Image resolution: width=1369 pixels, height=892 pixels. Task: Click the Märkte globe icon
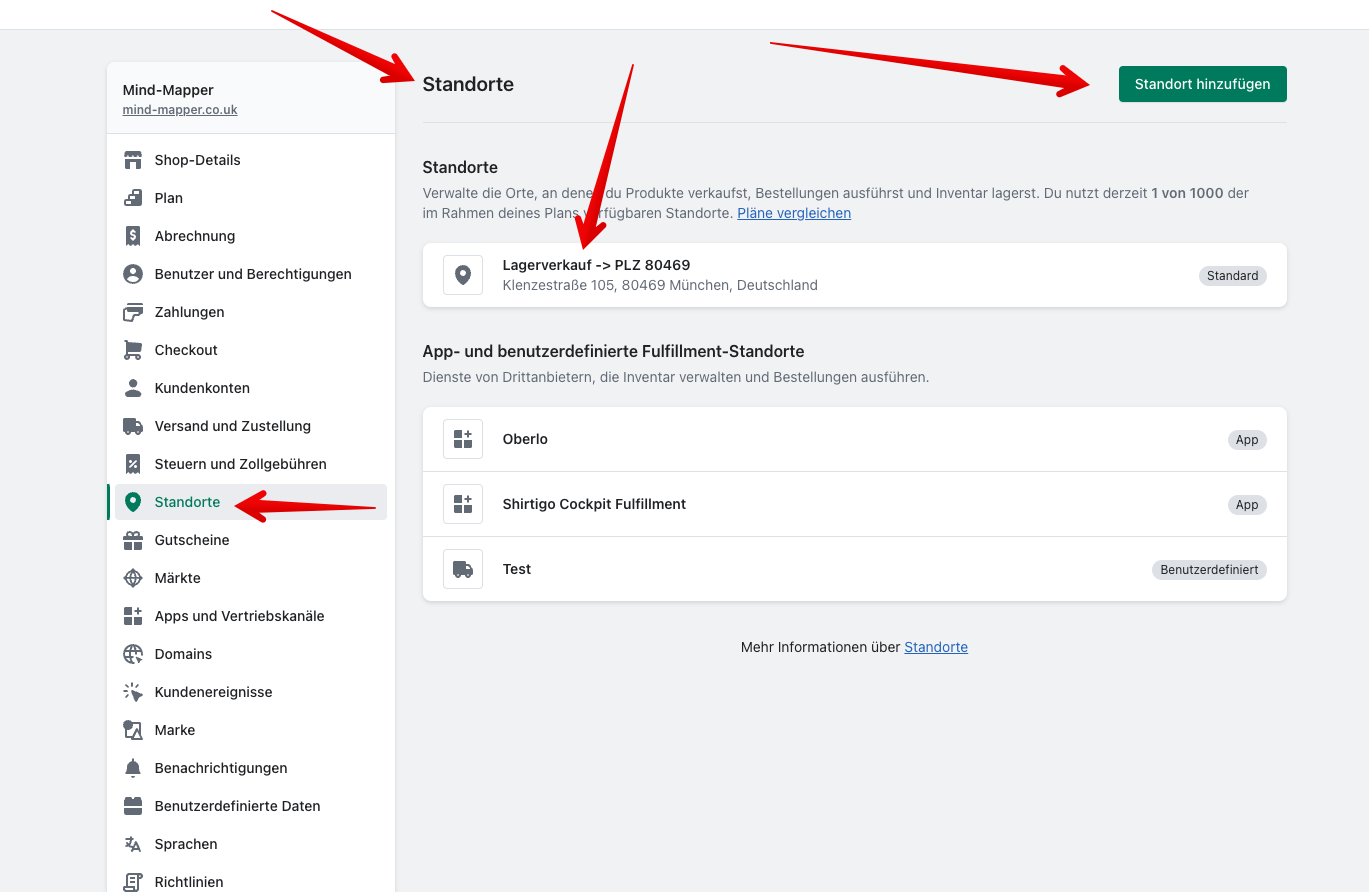tap(133, 578)
